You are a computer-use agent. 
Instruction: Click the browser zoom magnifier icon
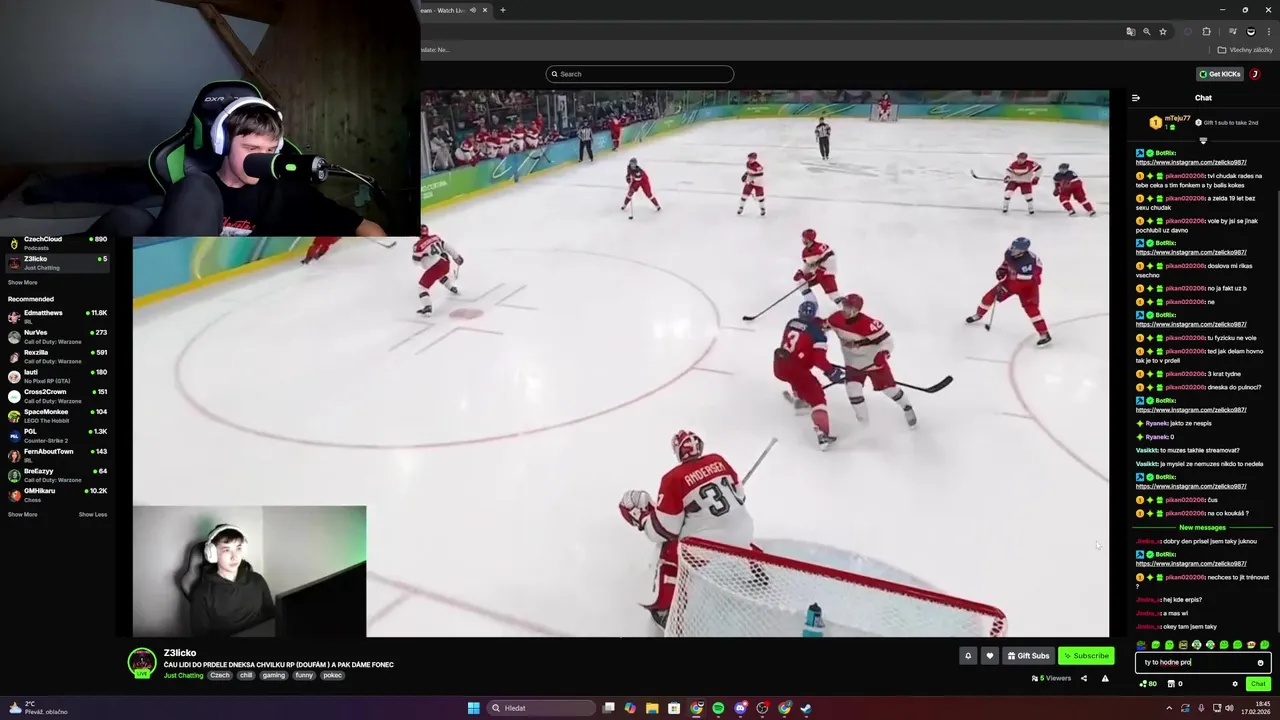click(x=1147, y=31)
